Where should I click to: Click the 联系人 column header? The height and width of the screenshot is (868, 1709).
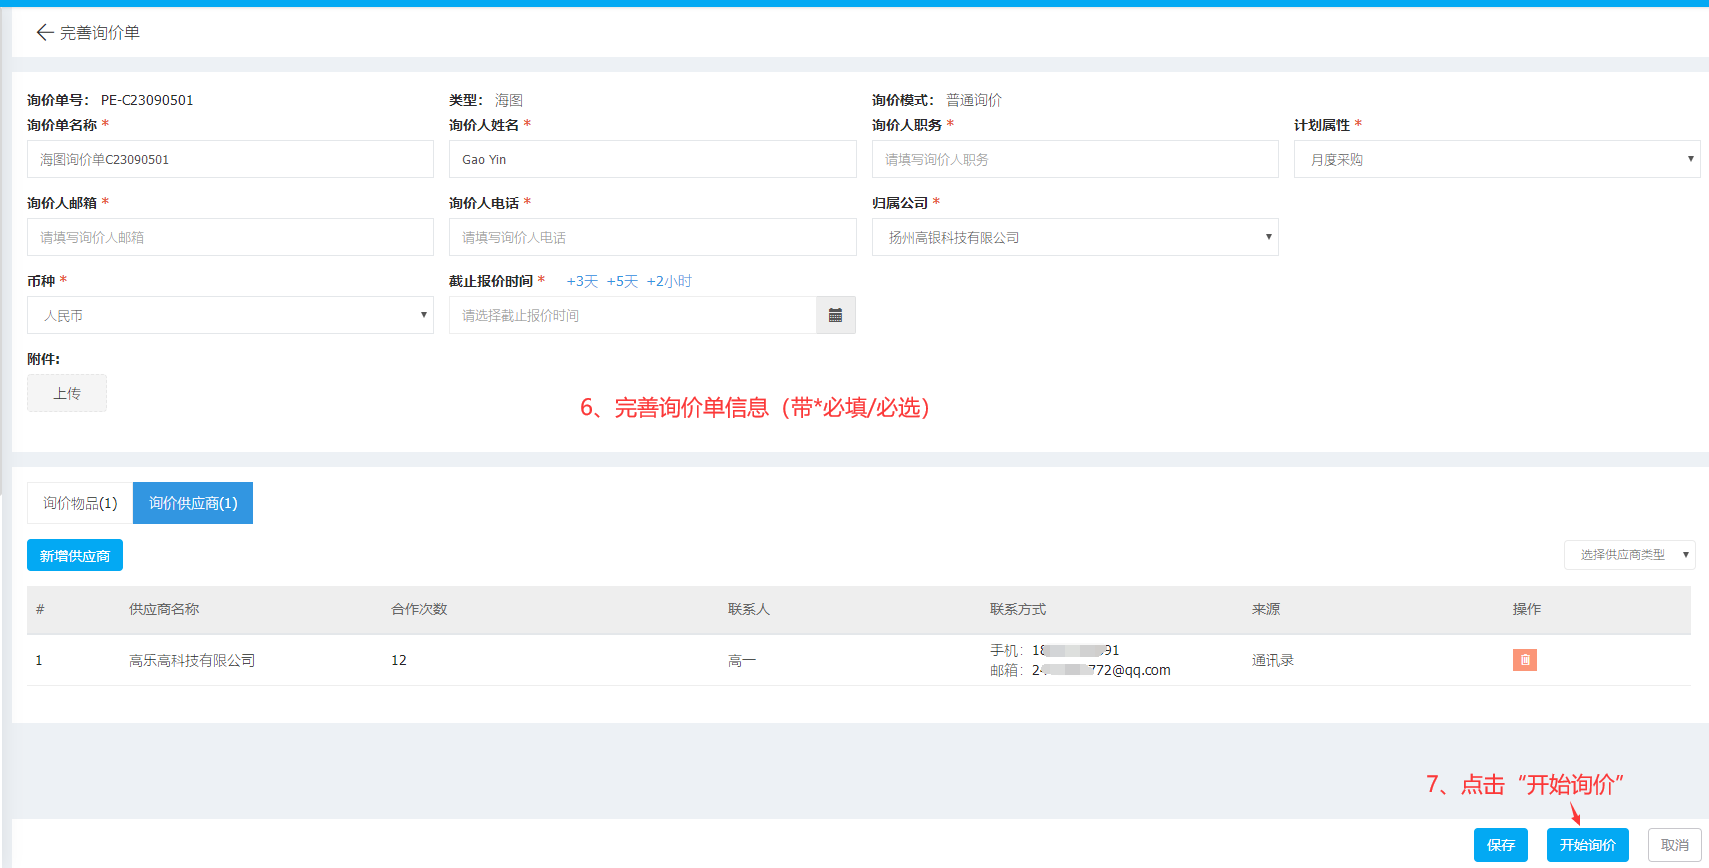749,609
